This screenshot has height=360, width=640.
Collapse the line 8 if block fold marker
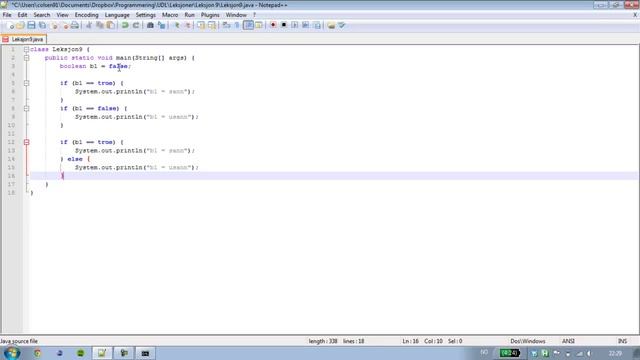[x=27, y=109]
